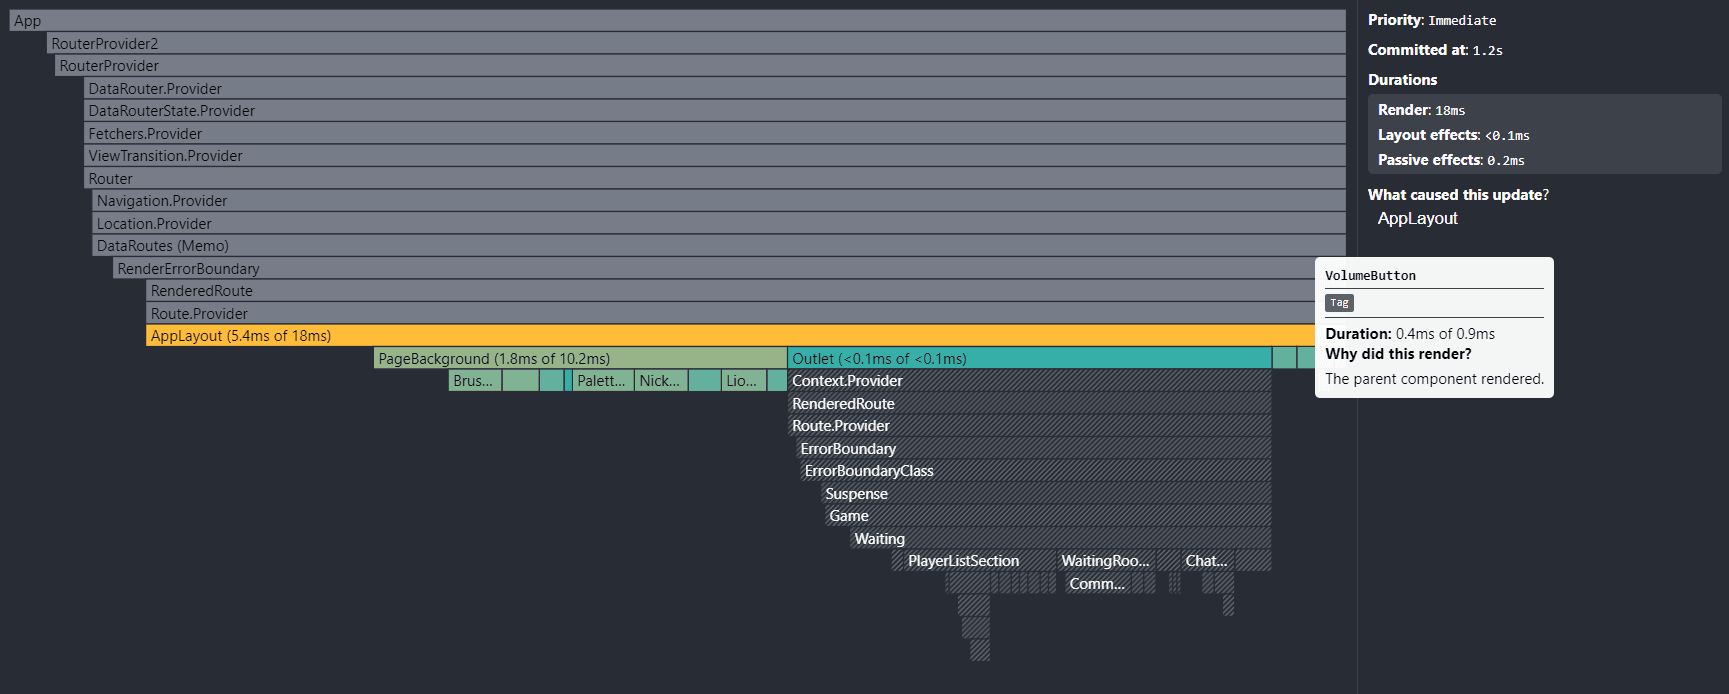Click the Location.Provider flamegraph bar
The height and width of the screenshot is (694, 1729).
(719, 223)
